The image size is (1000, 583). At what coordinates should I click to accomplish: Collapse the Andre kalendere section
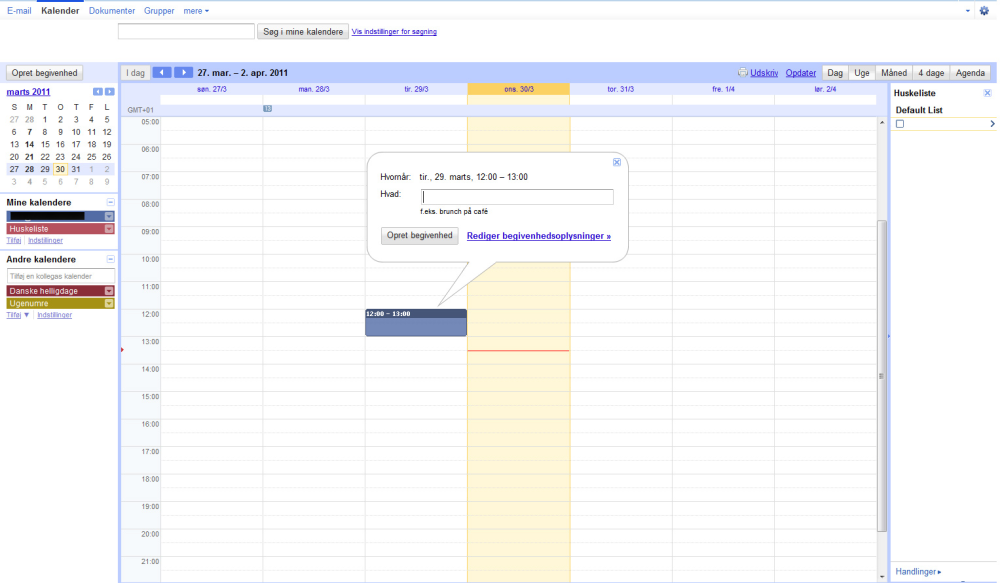(110, 259)
